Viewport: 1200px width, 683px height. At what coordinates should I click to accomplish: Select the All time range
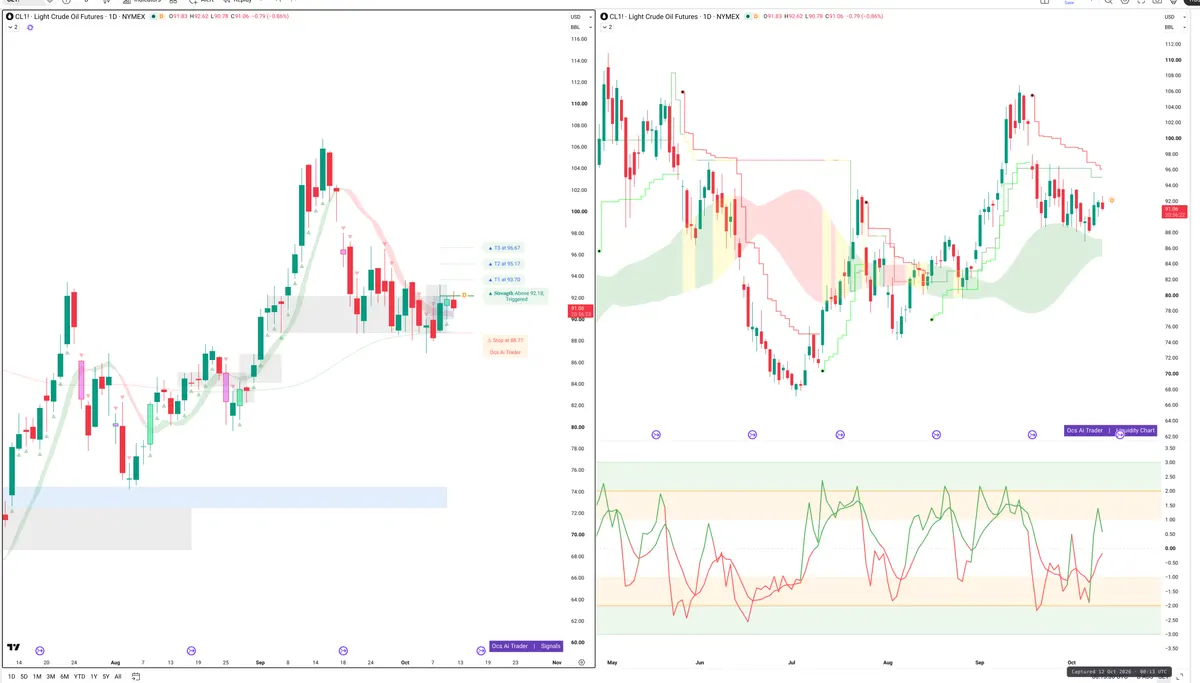118,677
